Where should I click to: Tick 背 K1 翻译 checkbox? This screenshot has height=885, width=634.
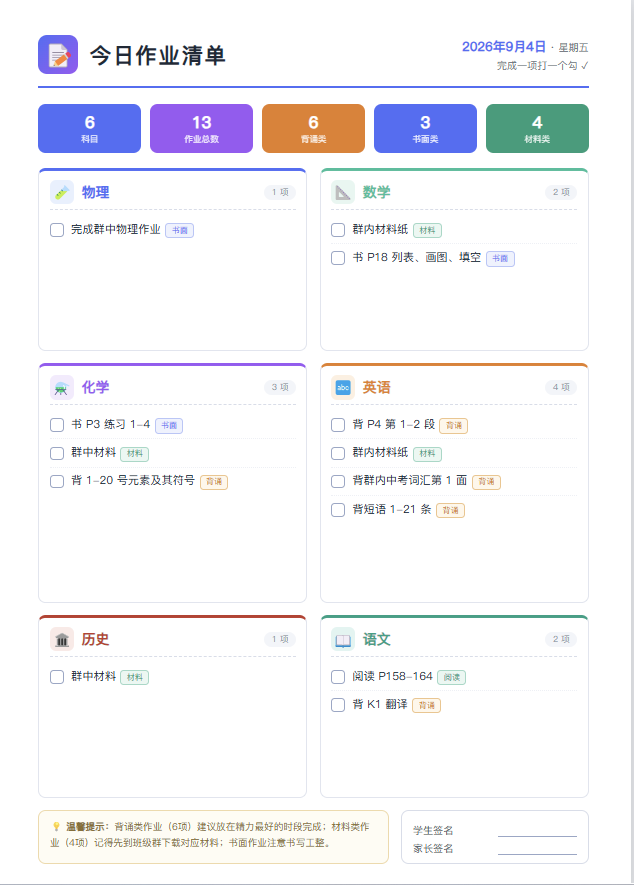tap(338, 705)
